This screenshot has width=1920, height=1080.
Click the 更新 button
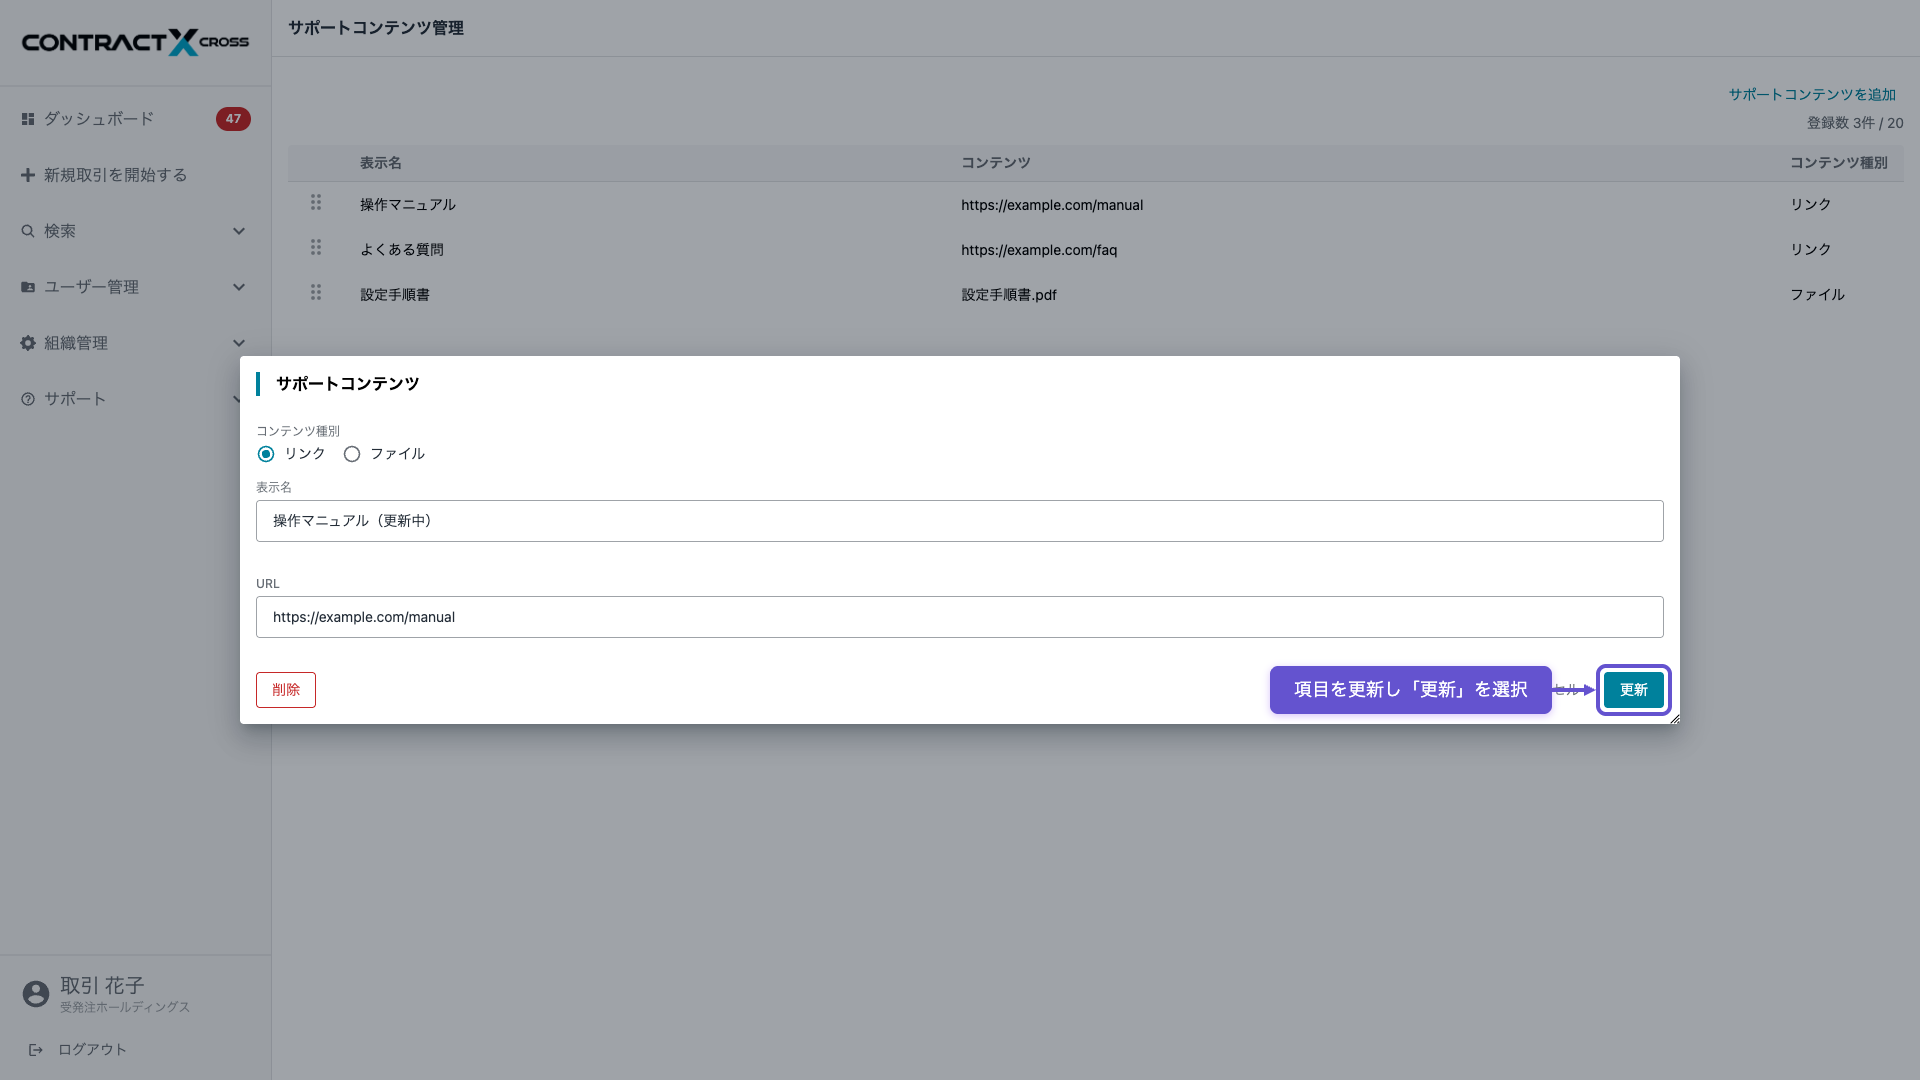[x=1634, y=690]
